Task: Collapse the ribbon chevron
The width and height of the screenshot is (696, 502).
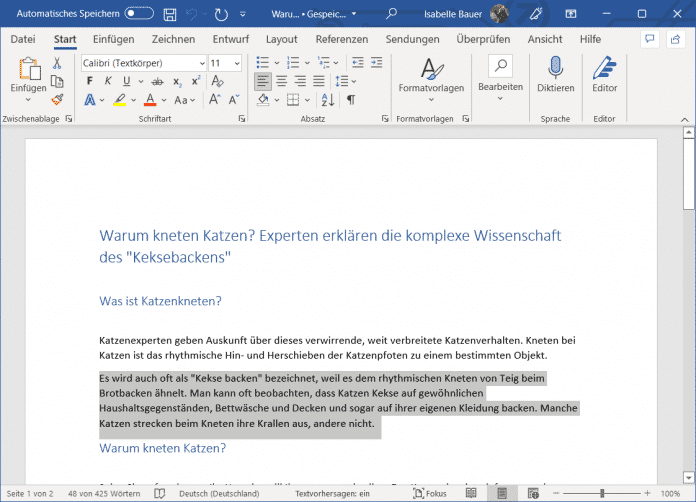Action: point(684,120)
